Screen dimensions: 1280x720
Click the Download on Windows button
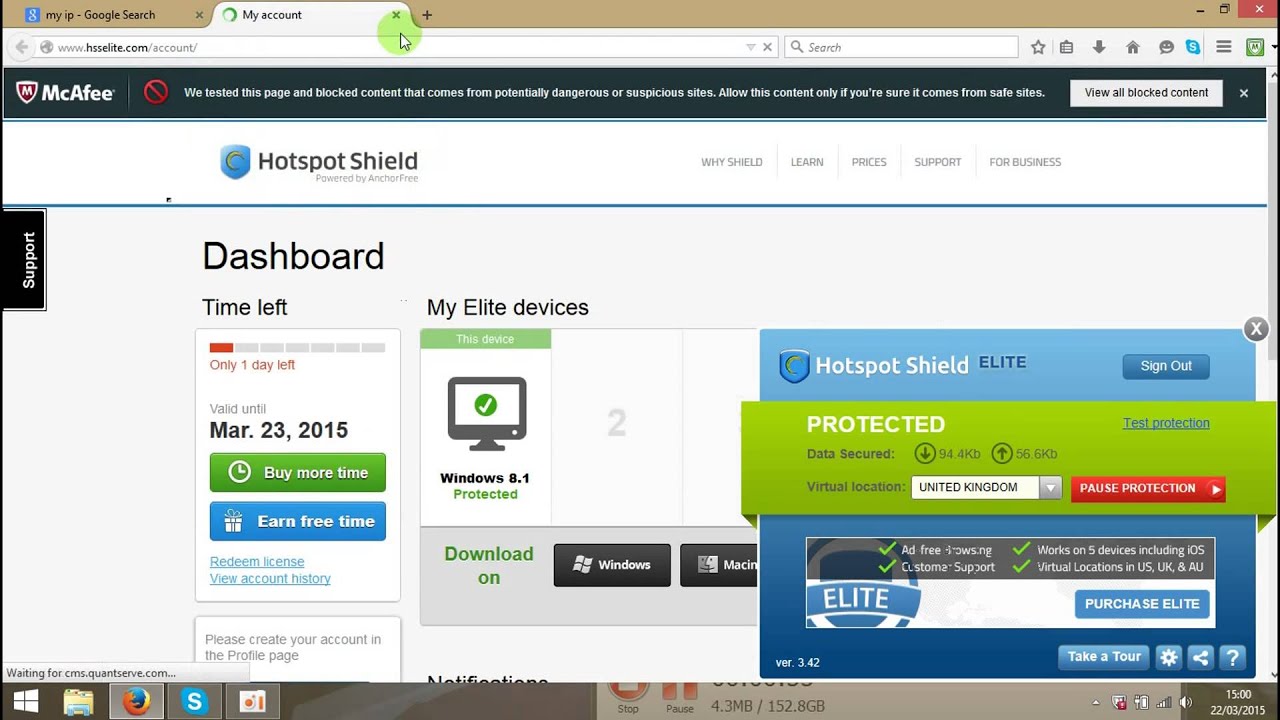tap(612, 565)
